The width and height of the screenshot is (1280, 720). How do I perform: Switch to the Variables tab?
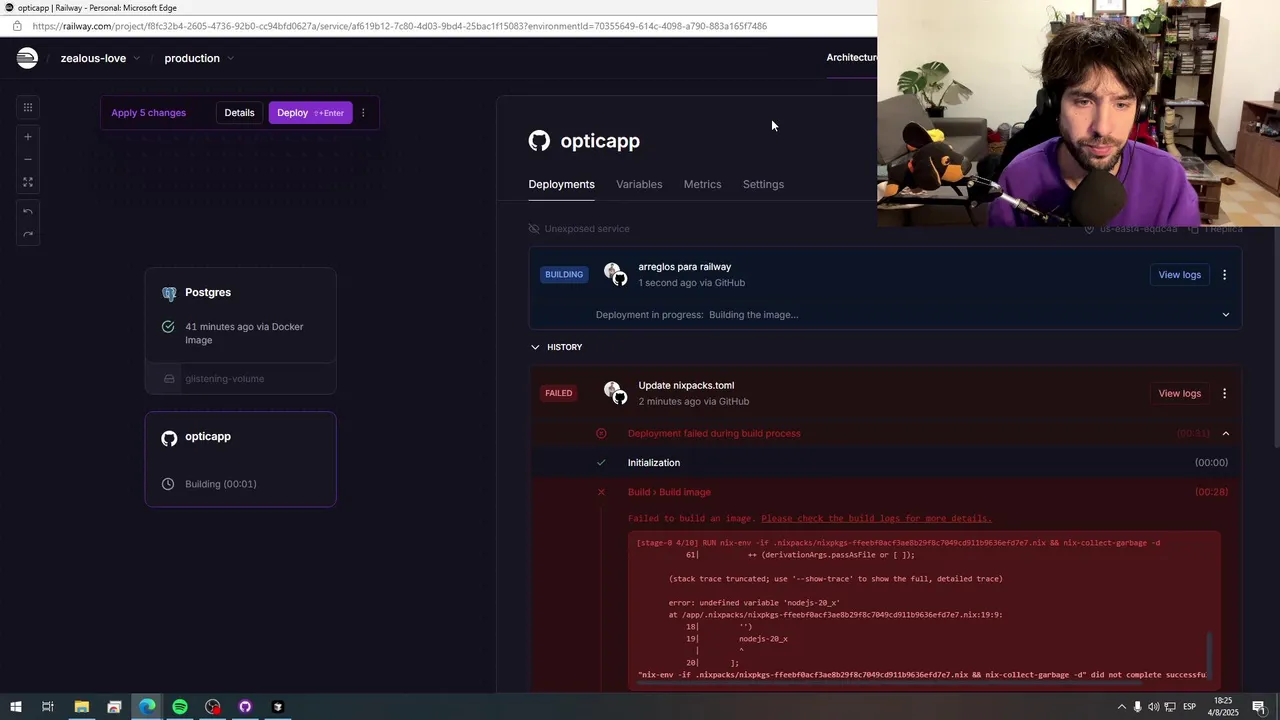point(639,184)
